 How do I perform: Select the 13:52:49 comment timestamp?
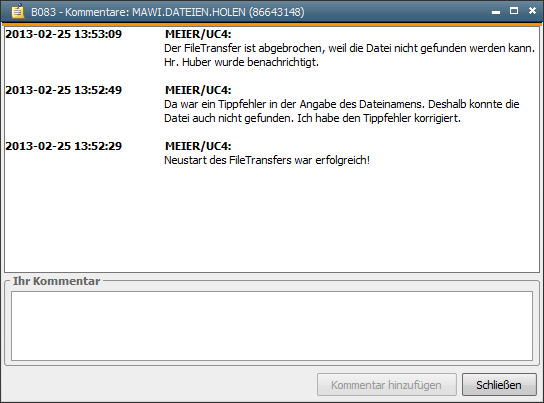63,90
